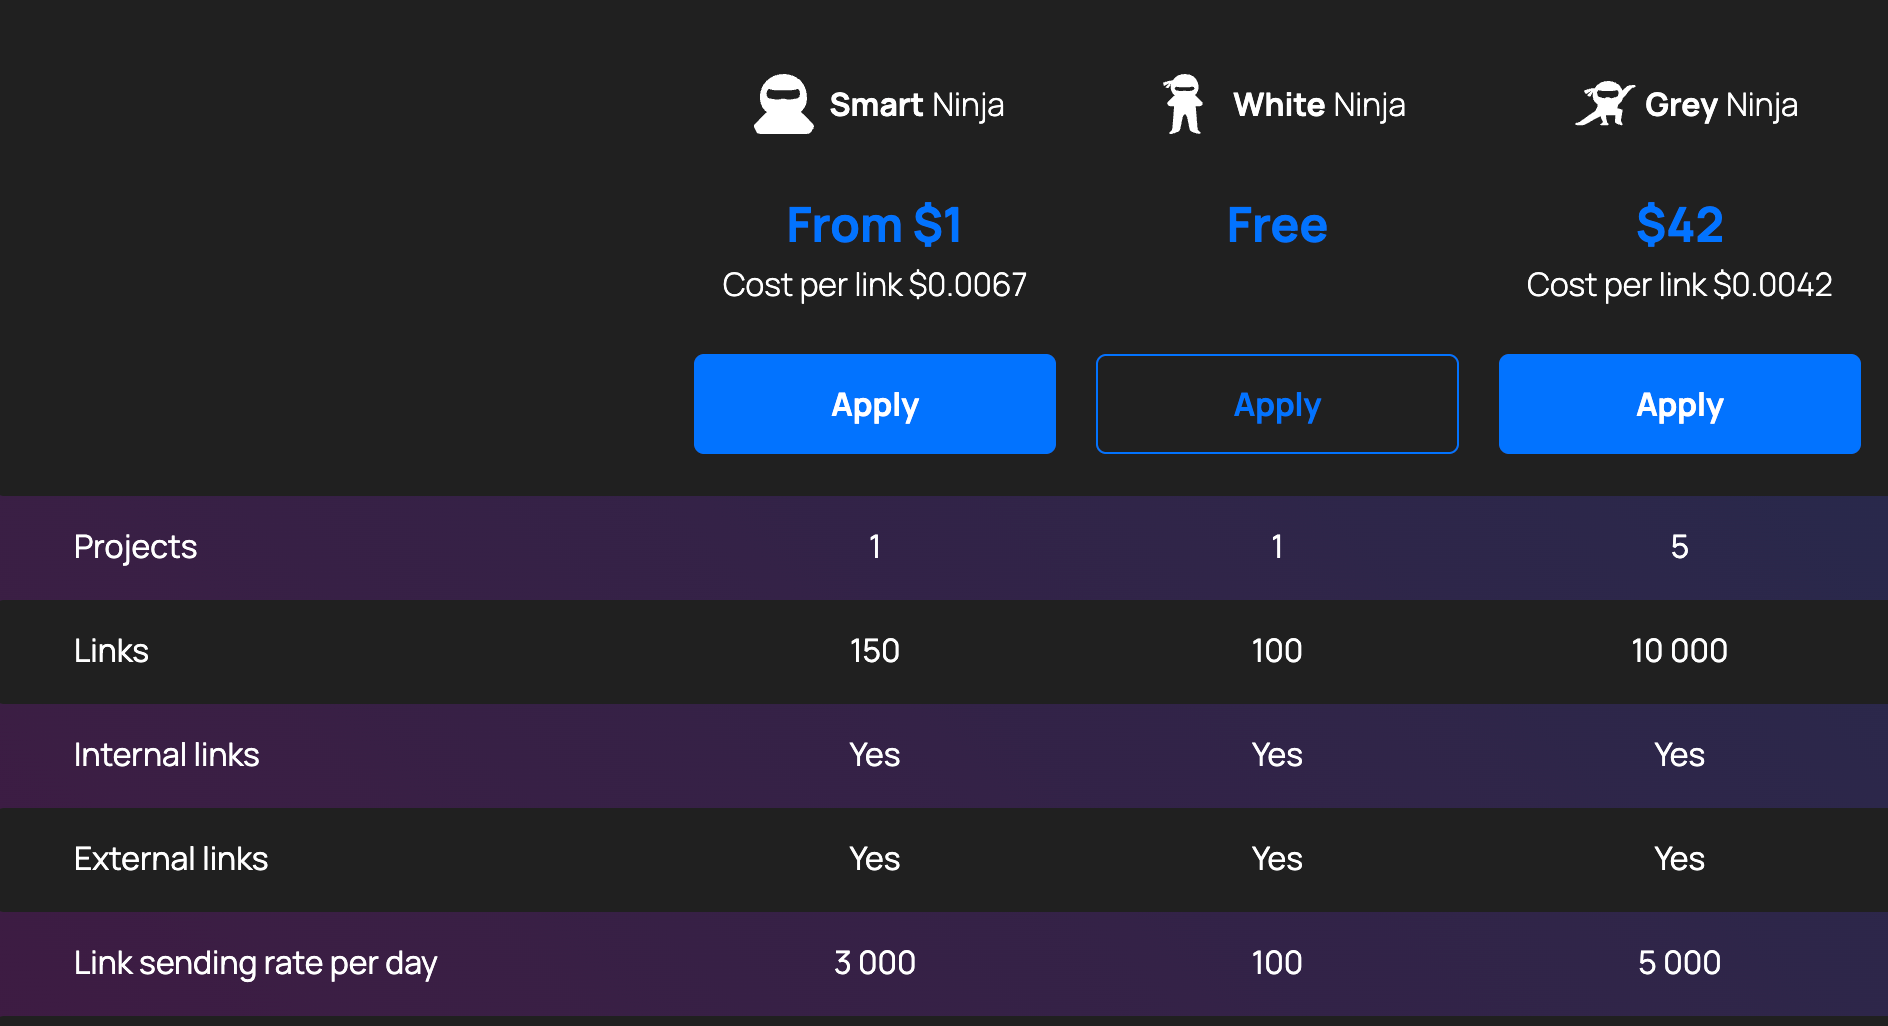The image size is (1888, 1026).
Task: Click the From $1 price
Action: point(874,225)
